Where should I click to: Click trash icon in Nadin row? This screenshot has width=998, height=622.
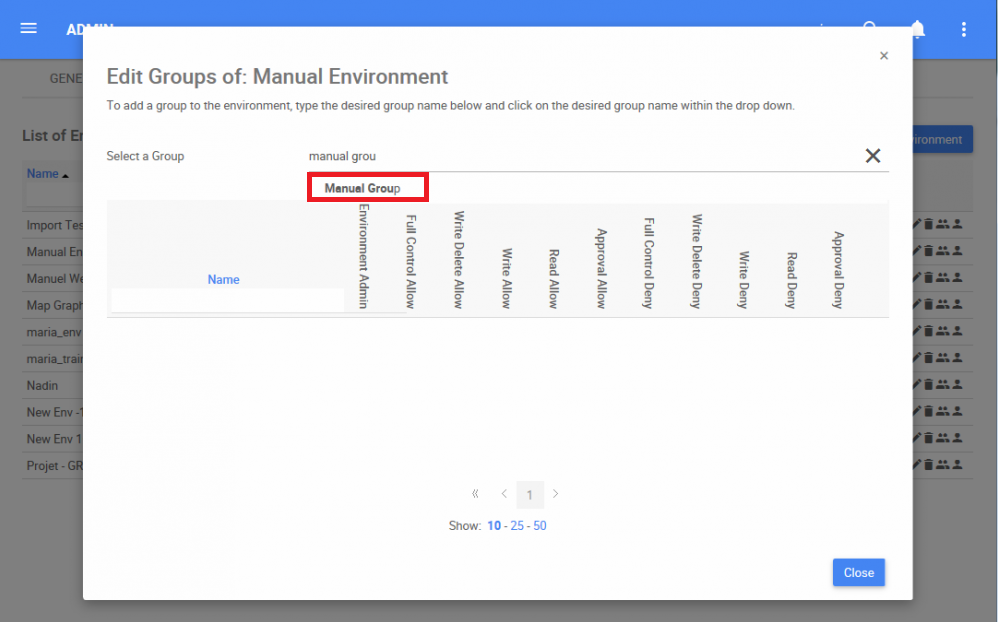point(929,385)
